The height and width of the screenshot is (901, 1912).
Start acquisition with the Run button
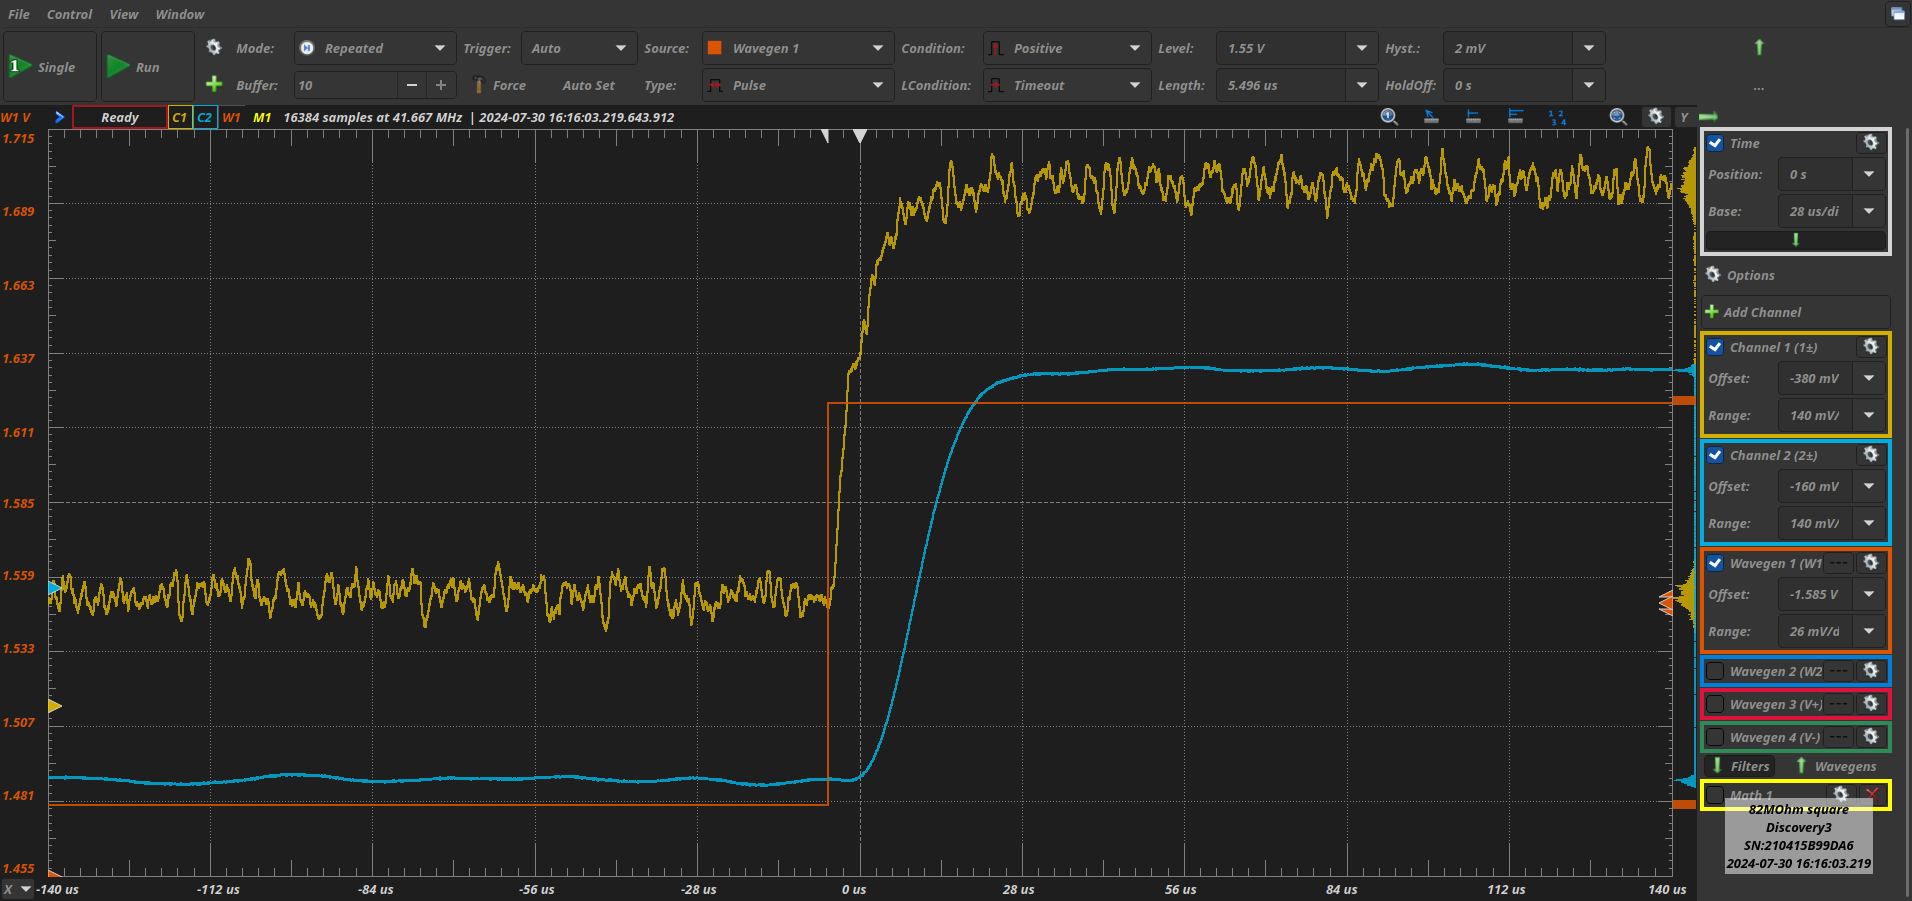point(147,67)
